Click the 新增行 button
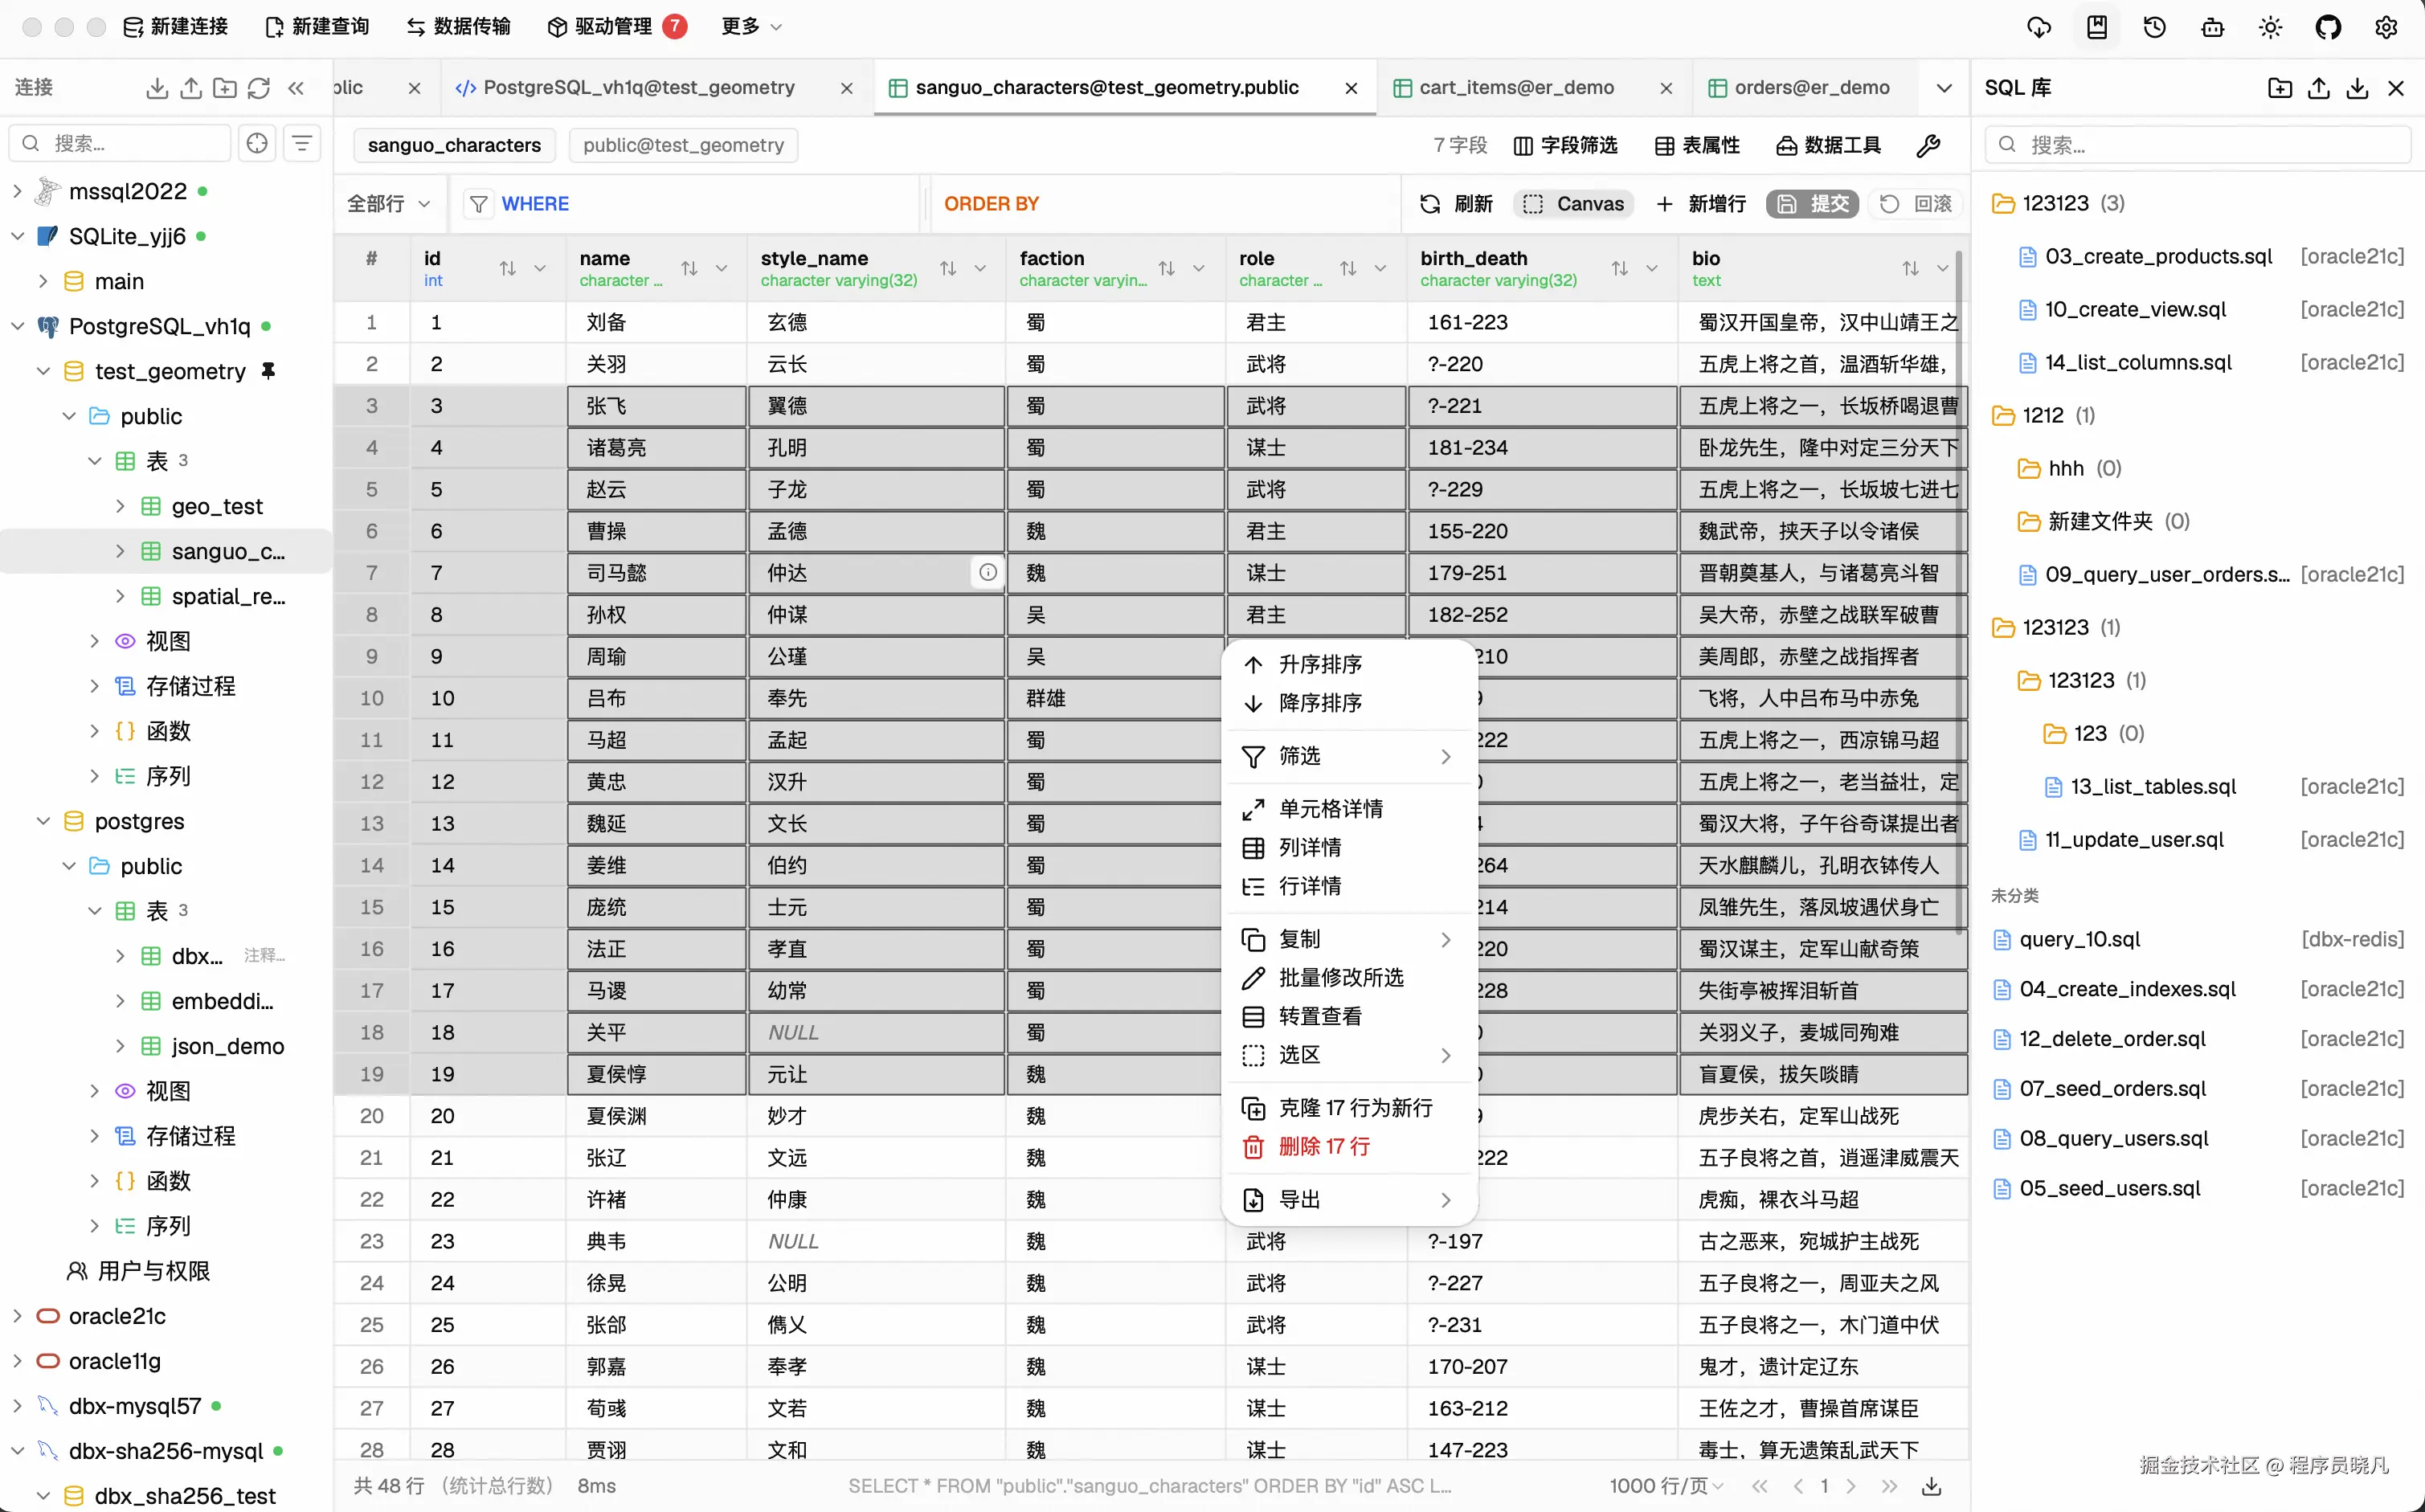 [1701, 204]
